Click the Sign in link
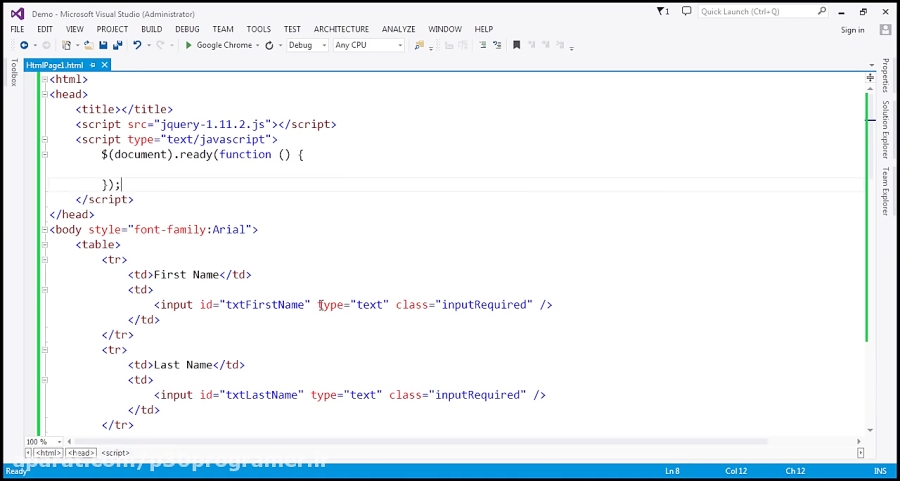 853,30
